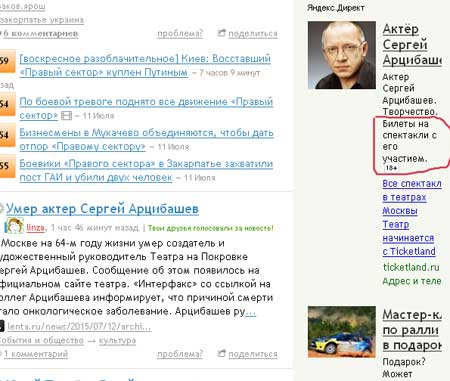
Task: Open the '6 комментариев' comments link
Action: tap(40, 33)
